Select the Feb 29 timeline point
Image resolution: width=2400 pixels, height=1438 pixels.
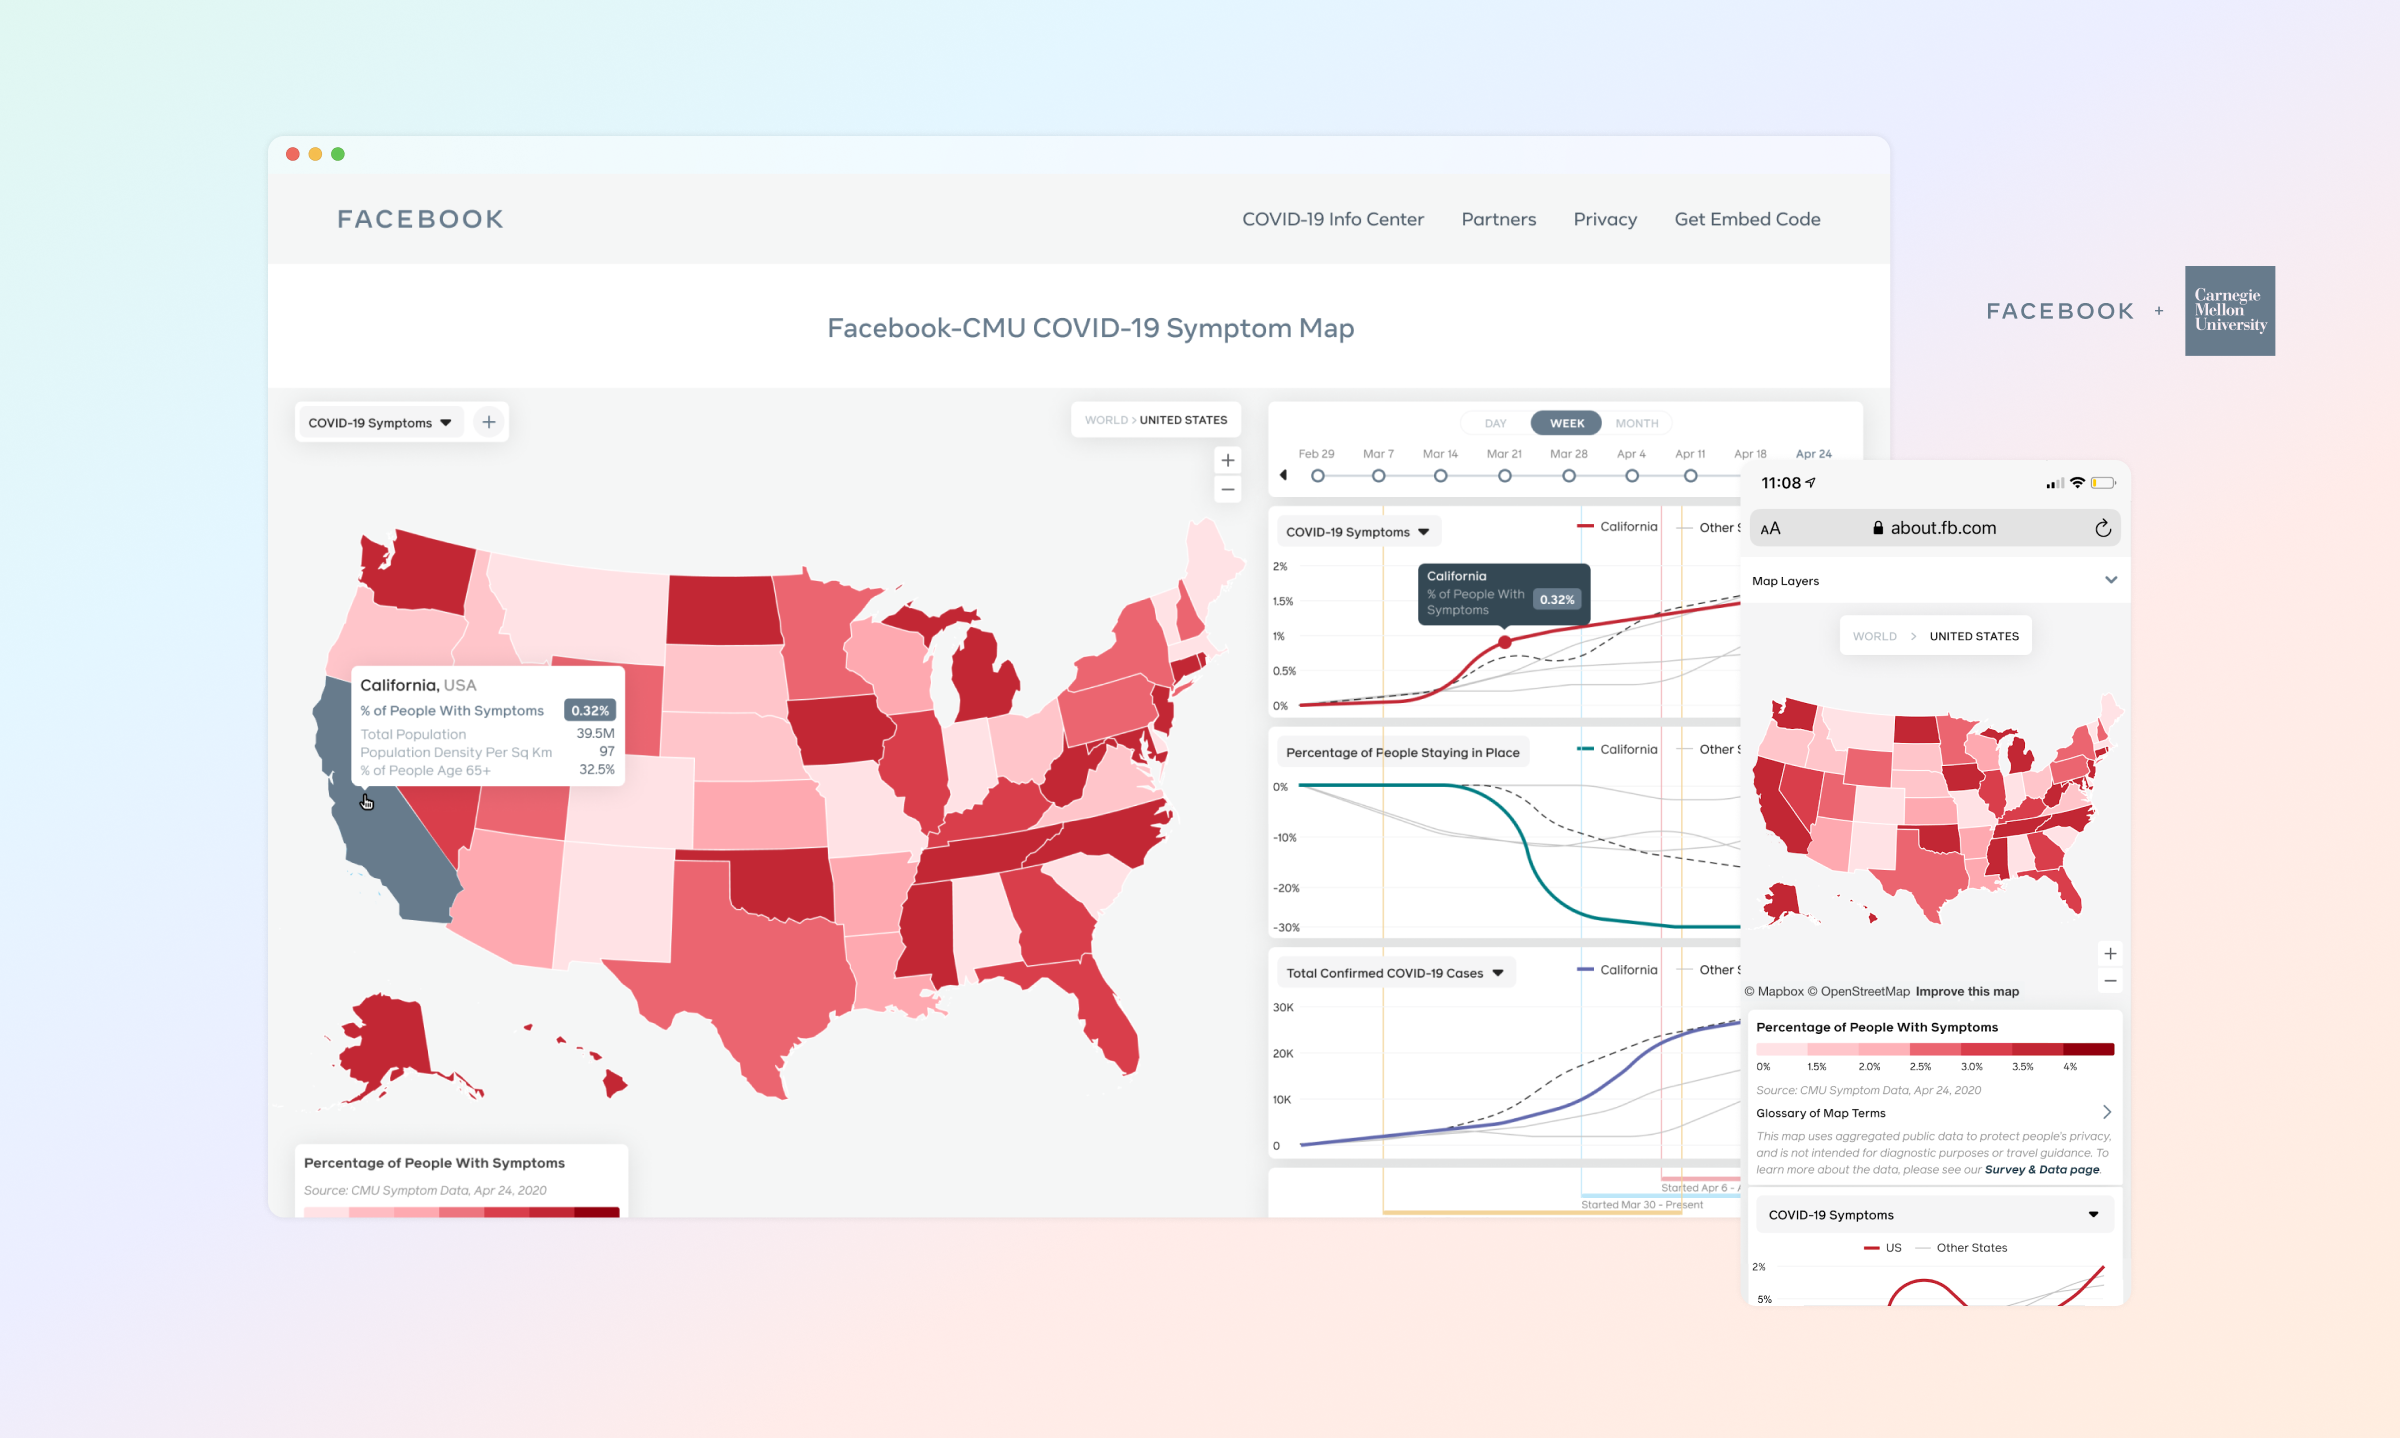tap(1318, 476)
